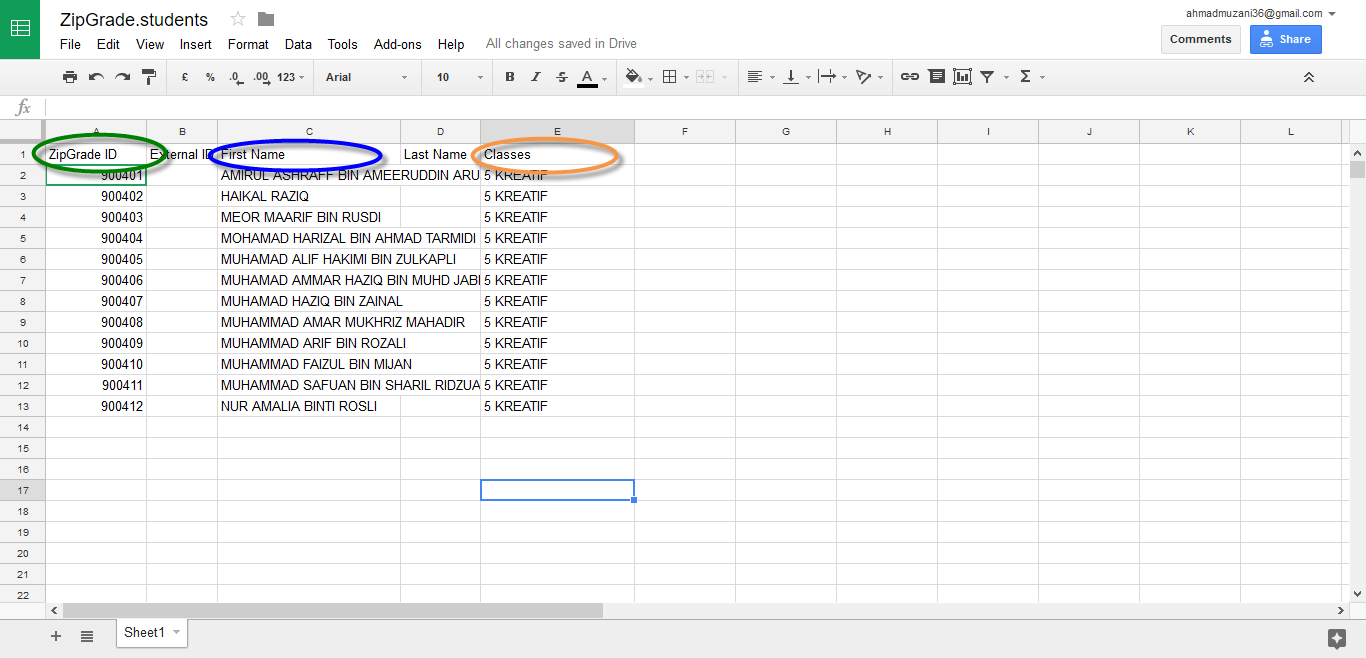Open the File menu
Screen dimensions: 1366x658
coord(70,44)
